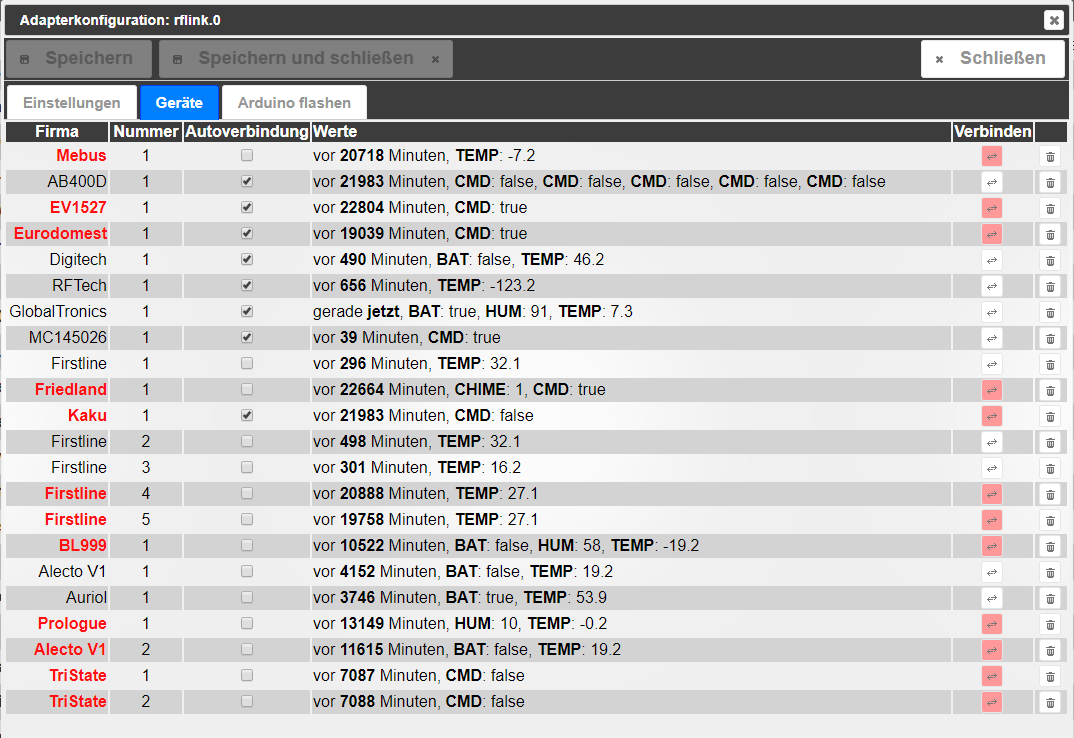This screenshot has height=738, width=1074.
Task: Click connect icon for Eurodomest
Action: coord(992,234)
